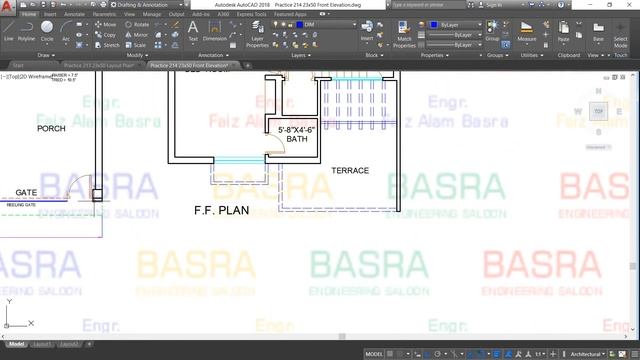Expand the Layers panel title

pos(301,55)
